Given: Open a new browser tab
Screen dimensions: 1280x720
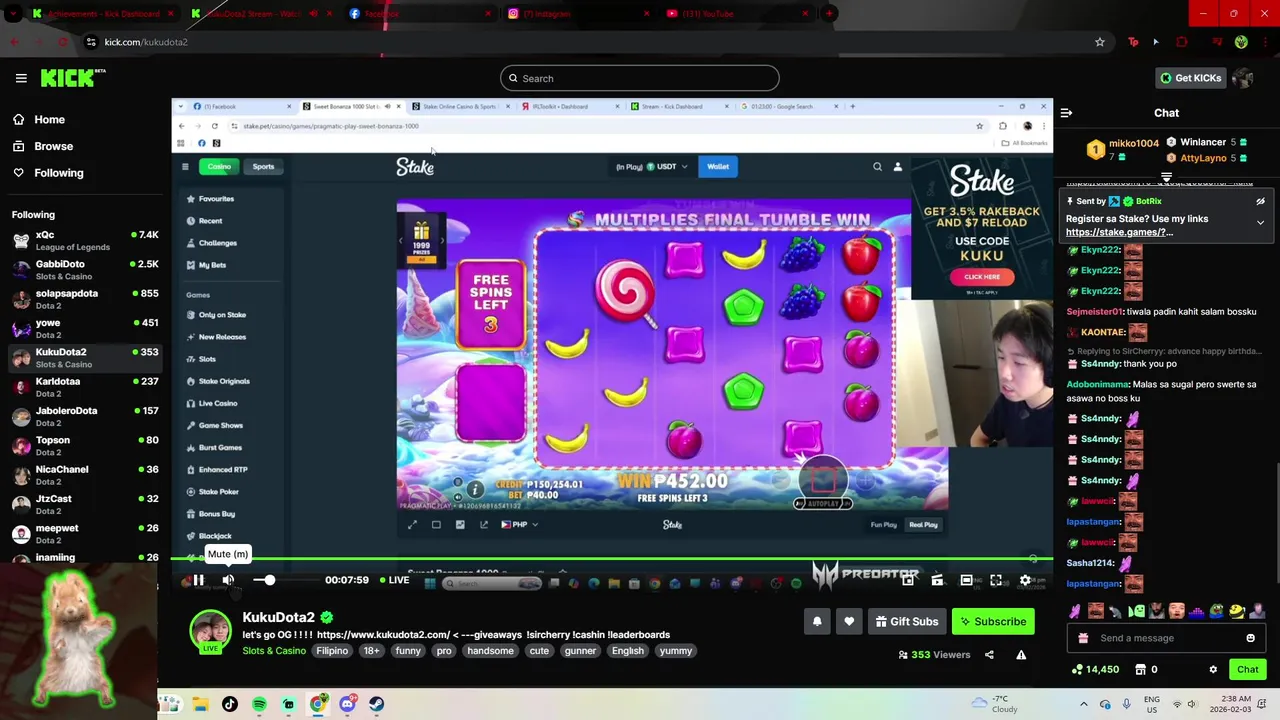Looking at the screenshot, I should pyautogui.click(x=829, y=13).
